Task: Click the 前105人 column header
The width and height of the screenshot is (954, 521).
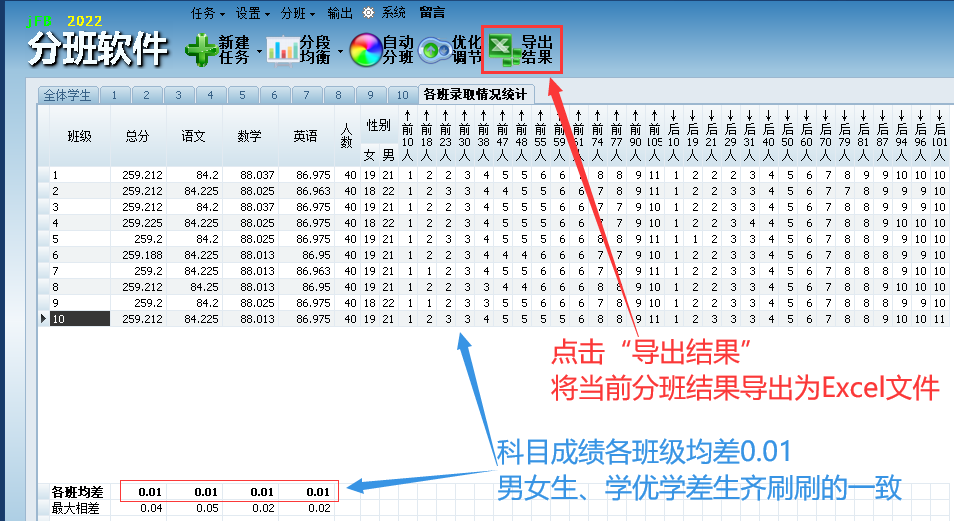Action: 655,136
